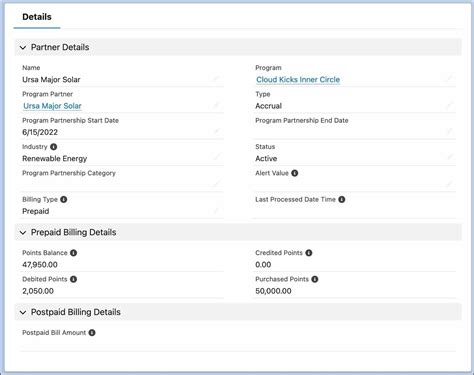Viewport: 474px width, 375px height.
Task: Click the Last Processed Date Time label
Action: point(295,199)
